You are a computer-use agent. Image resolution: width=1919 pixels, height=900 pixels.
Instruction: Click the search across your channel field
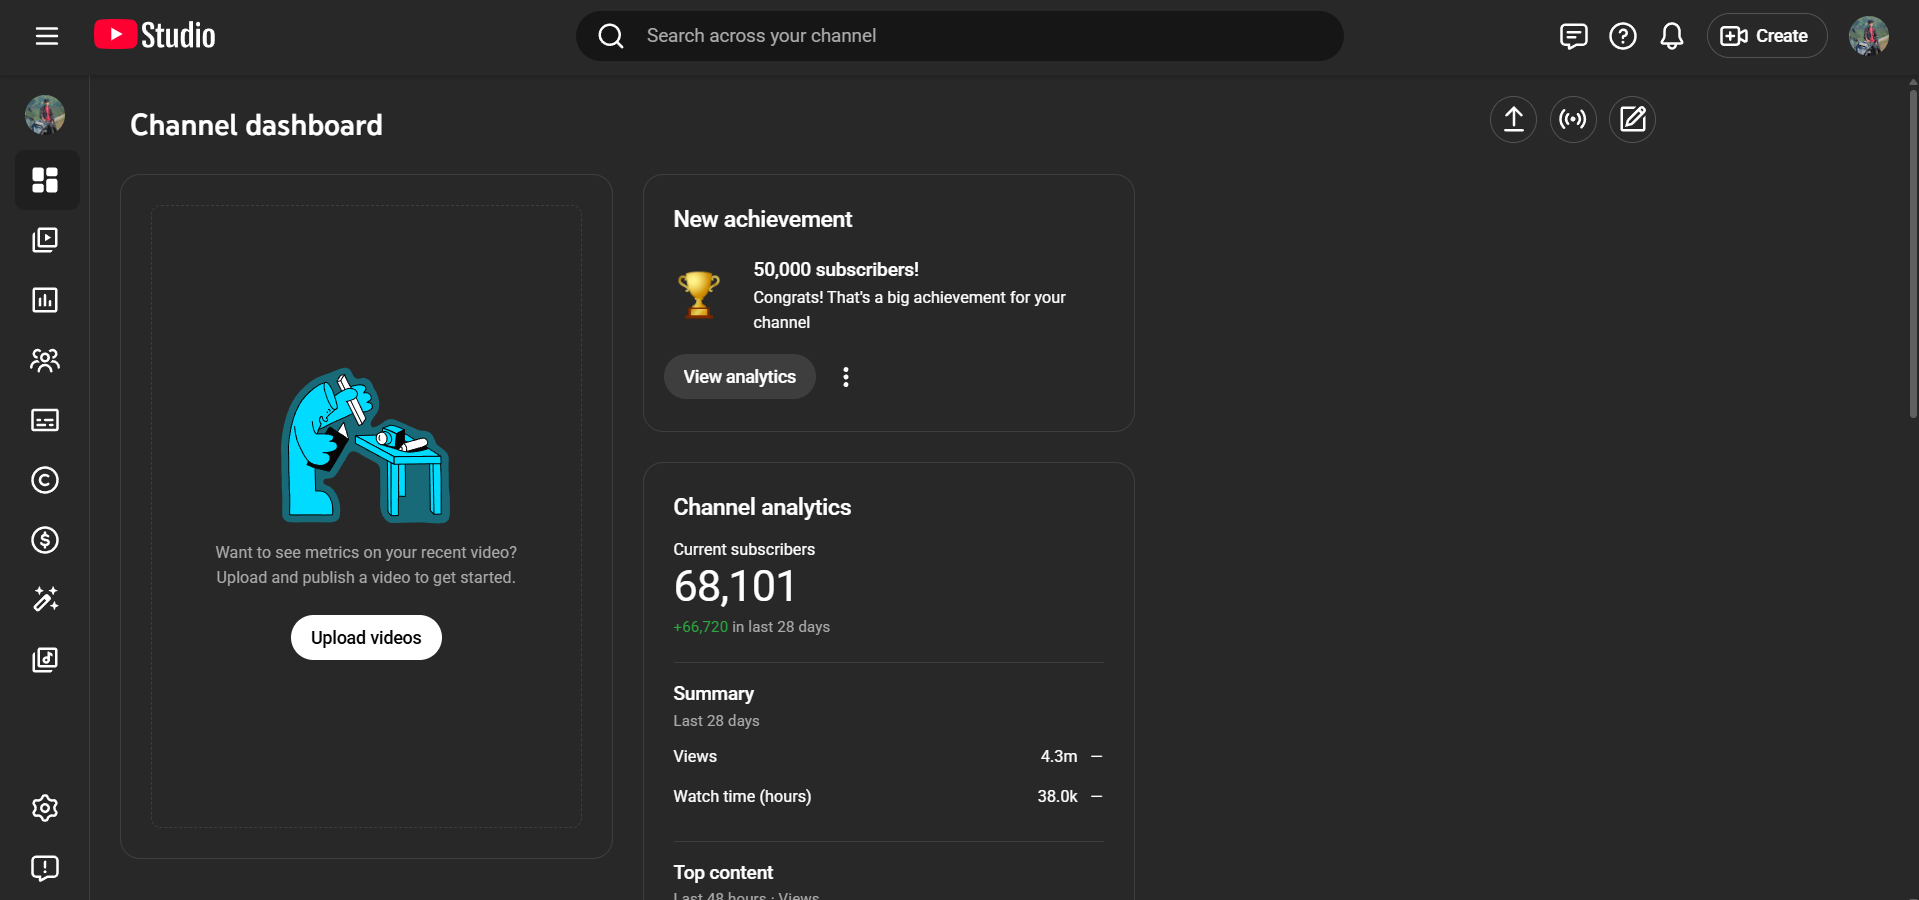tap(960, 36)
